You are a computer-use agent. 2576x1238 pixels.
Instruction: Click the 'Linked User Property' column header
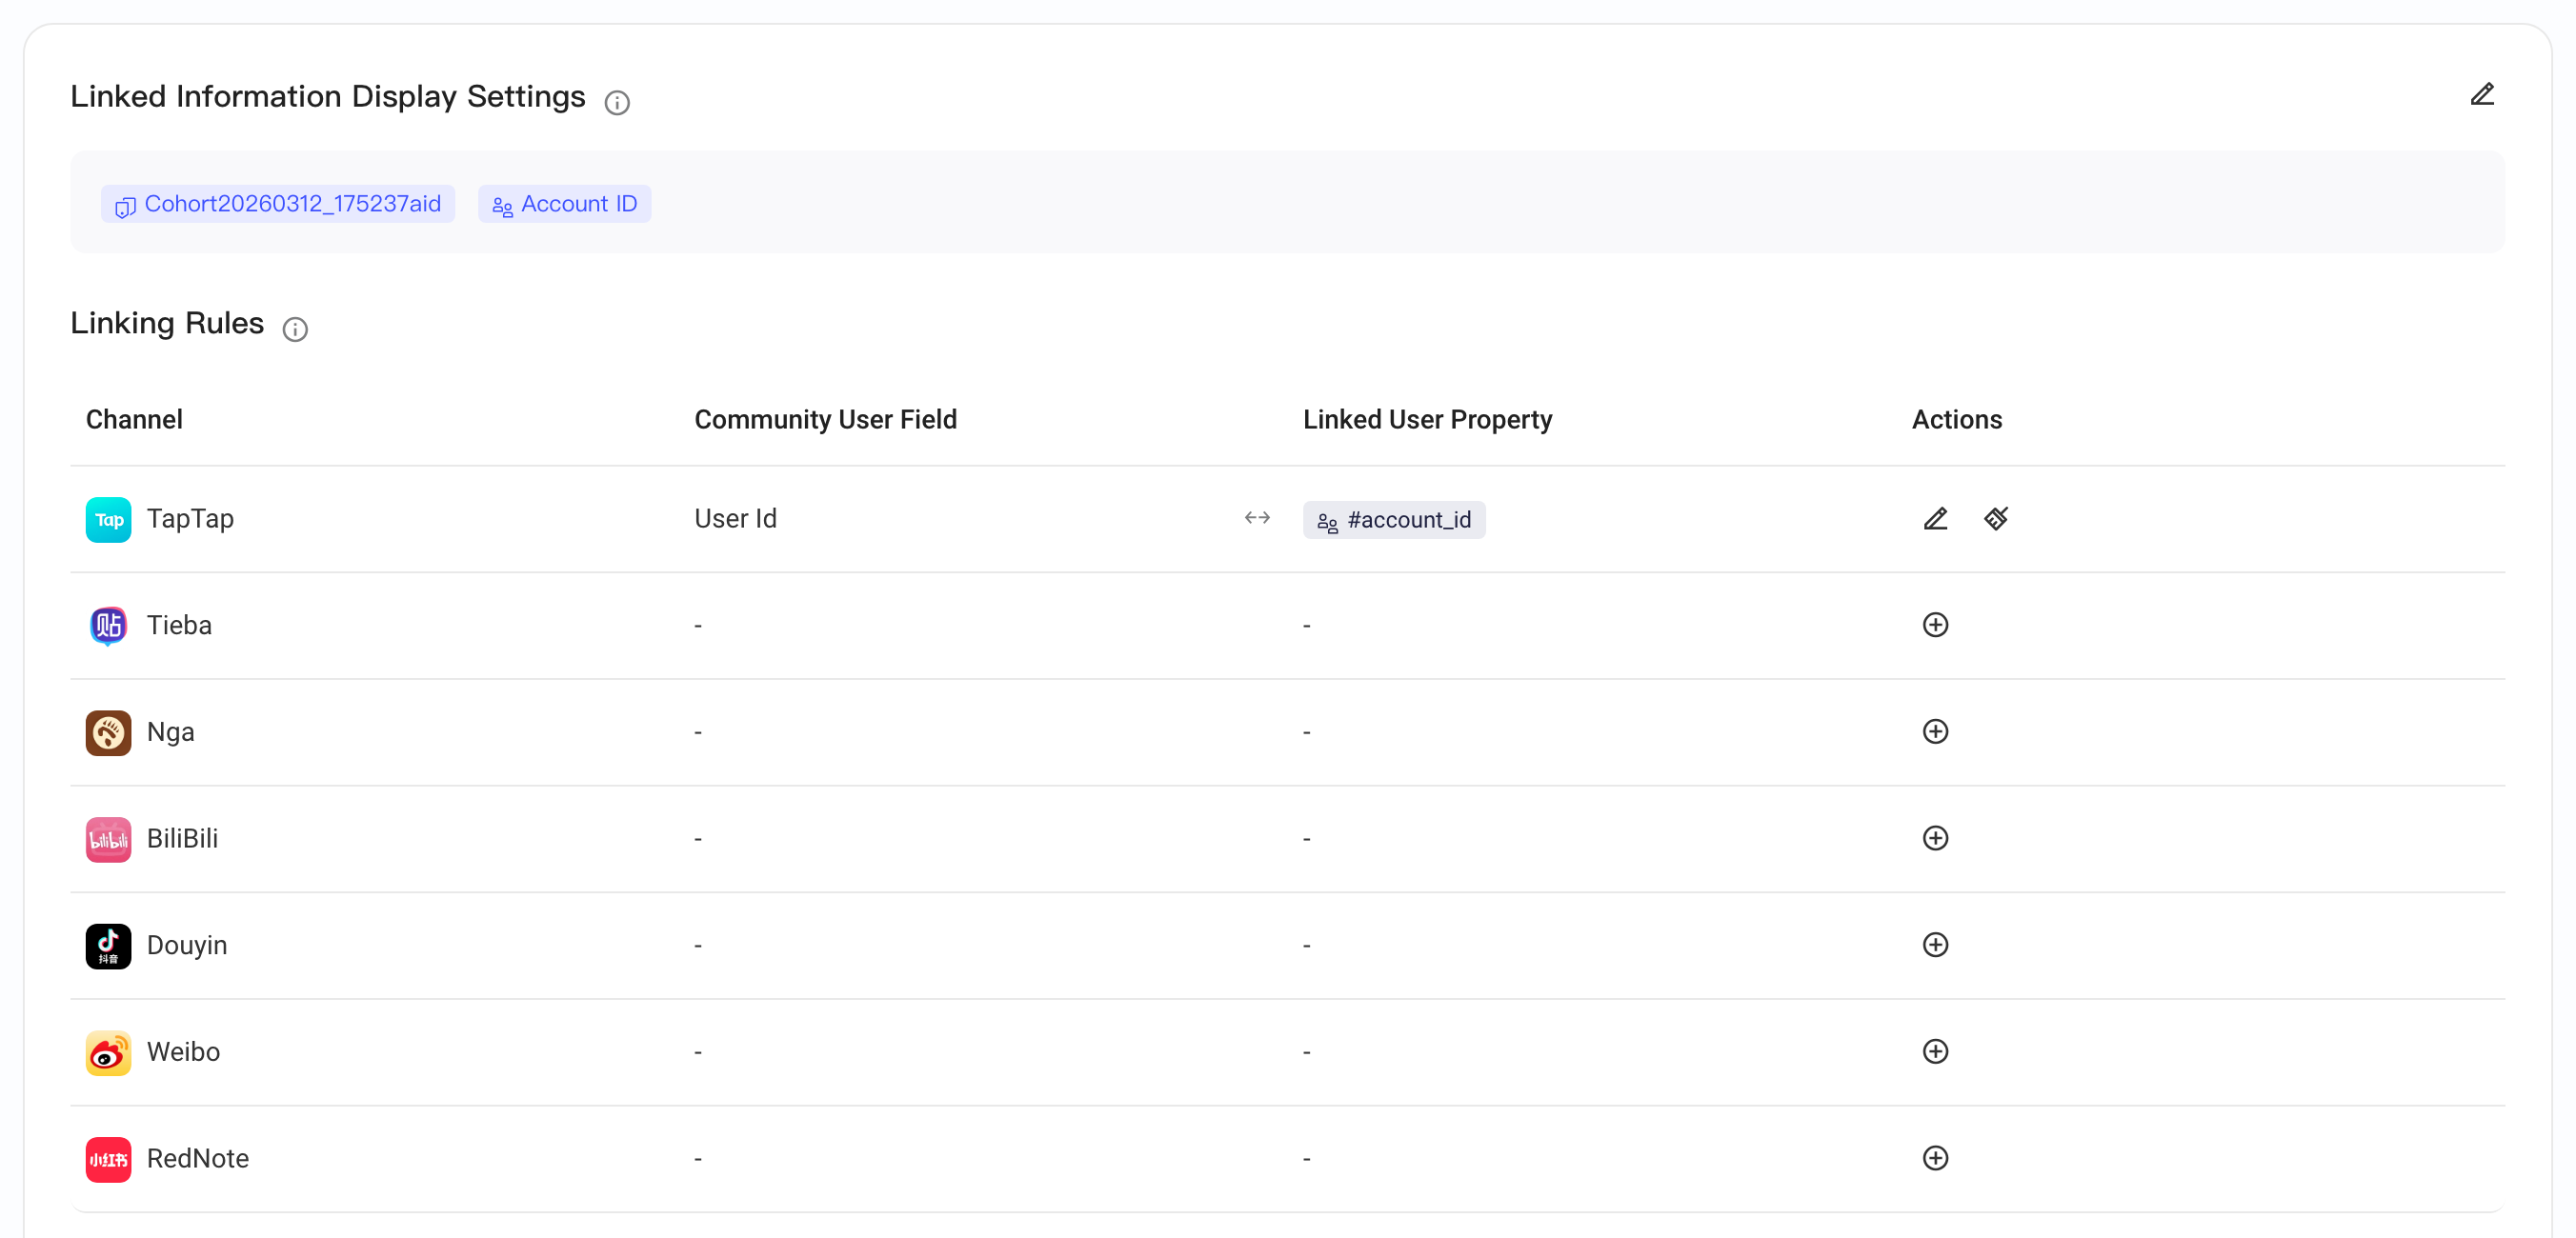click(1427, 419)
